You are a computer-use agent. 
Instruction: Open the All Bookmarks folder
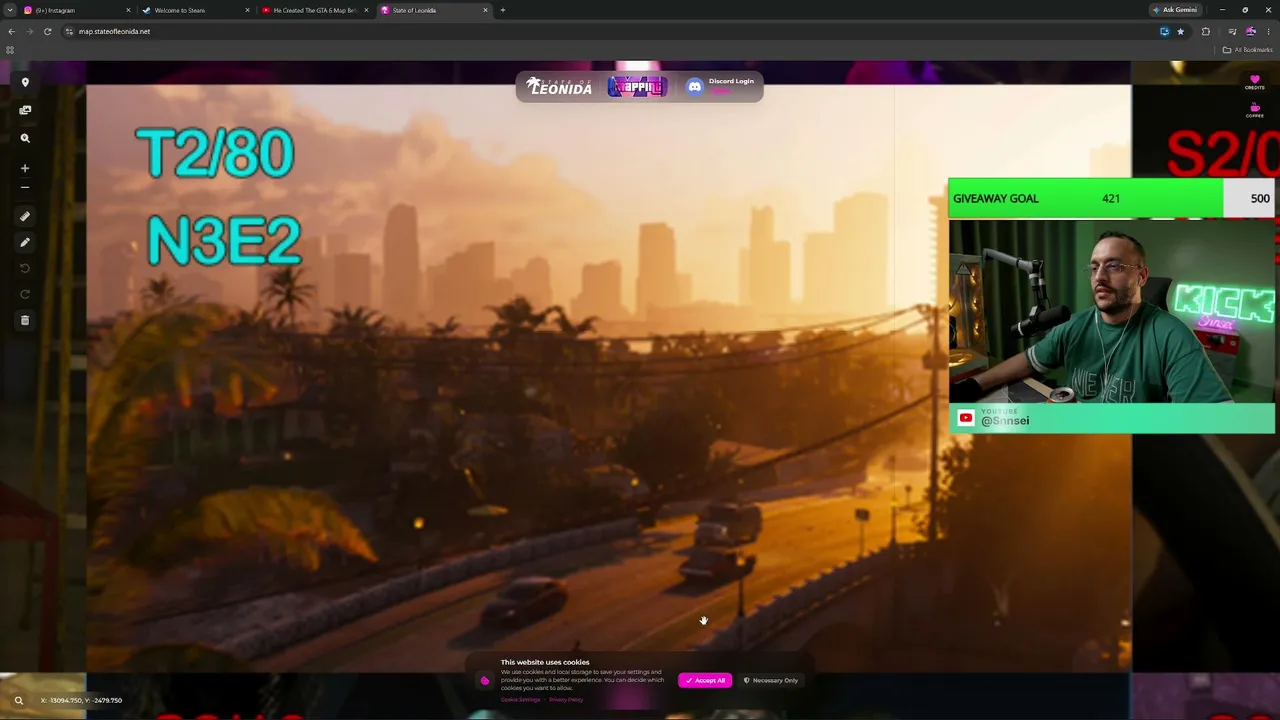(1248, 50)
